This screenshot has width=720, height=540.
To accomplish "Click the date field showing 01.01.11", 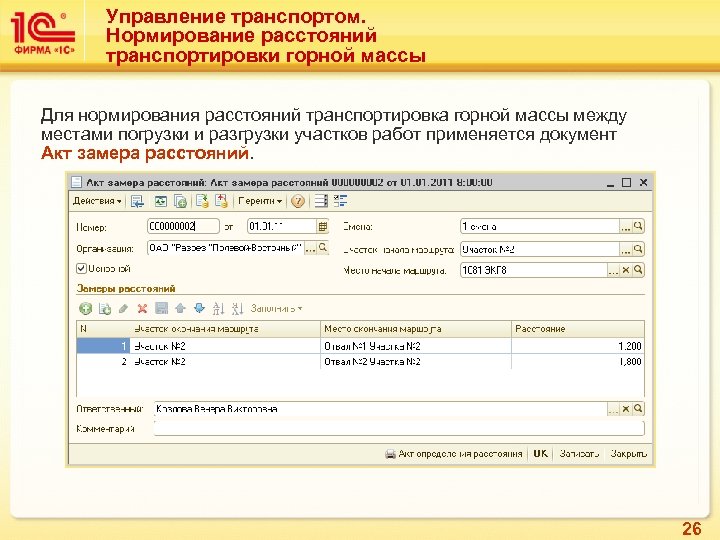I will pos(281,226).
